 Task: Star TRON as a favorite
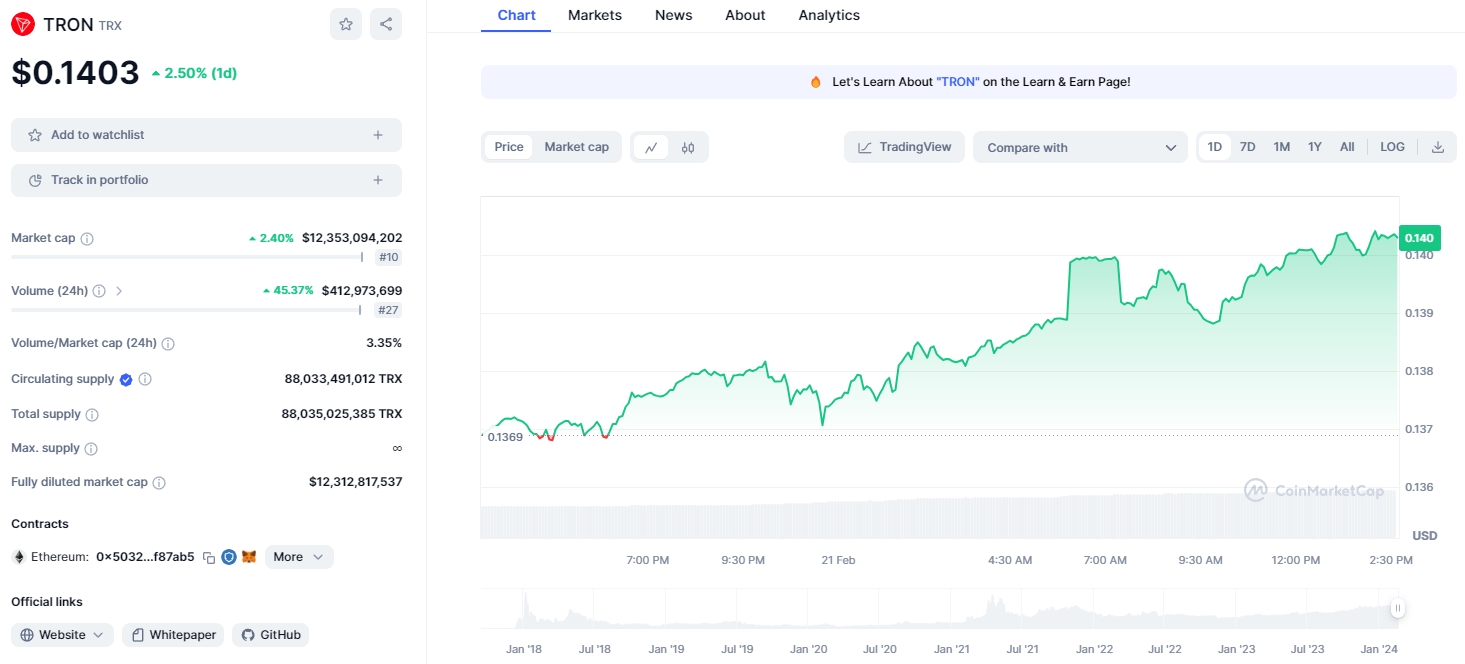click(x=346, y=24)
